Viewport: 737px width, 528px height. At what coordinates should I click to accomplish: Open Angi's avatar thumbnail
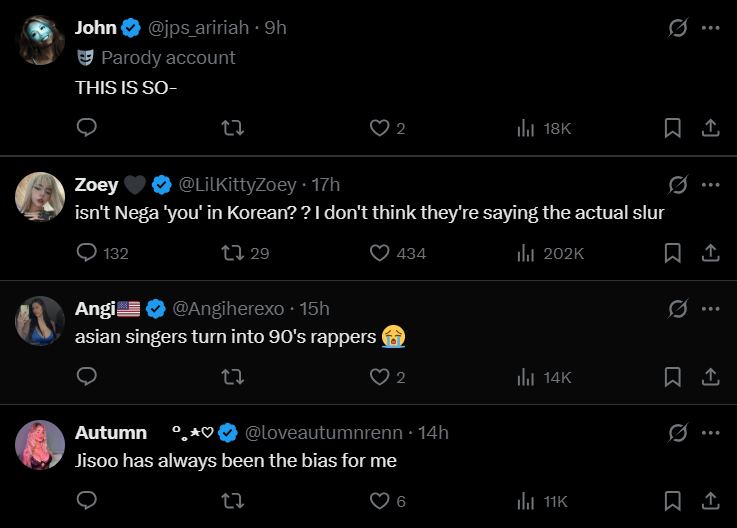pos(41,321)
